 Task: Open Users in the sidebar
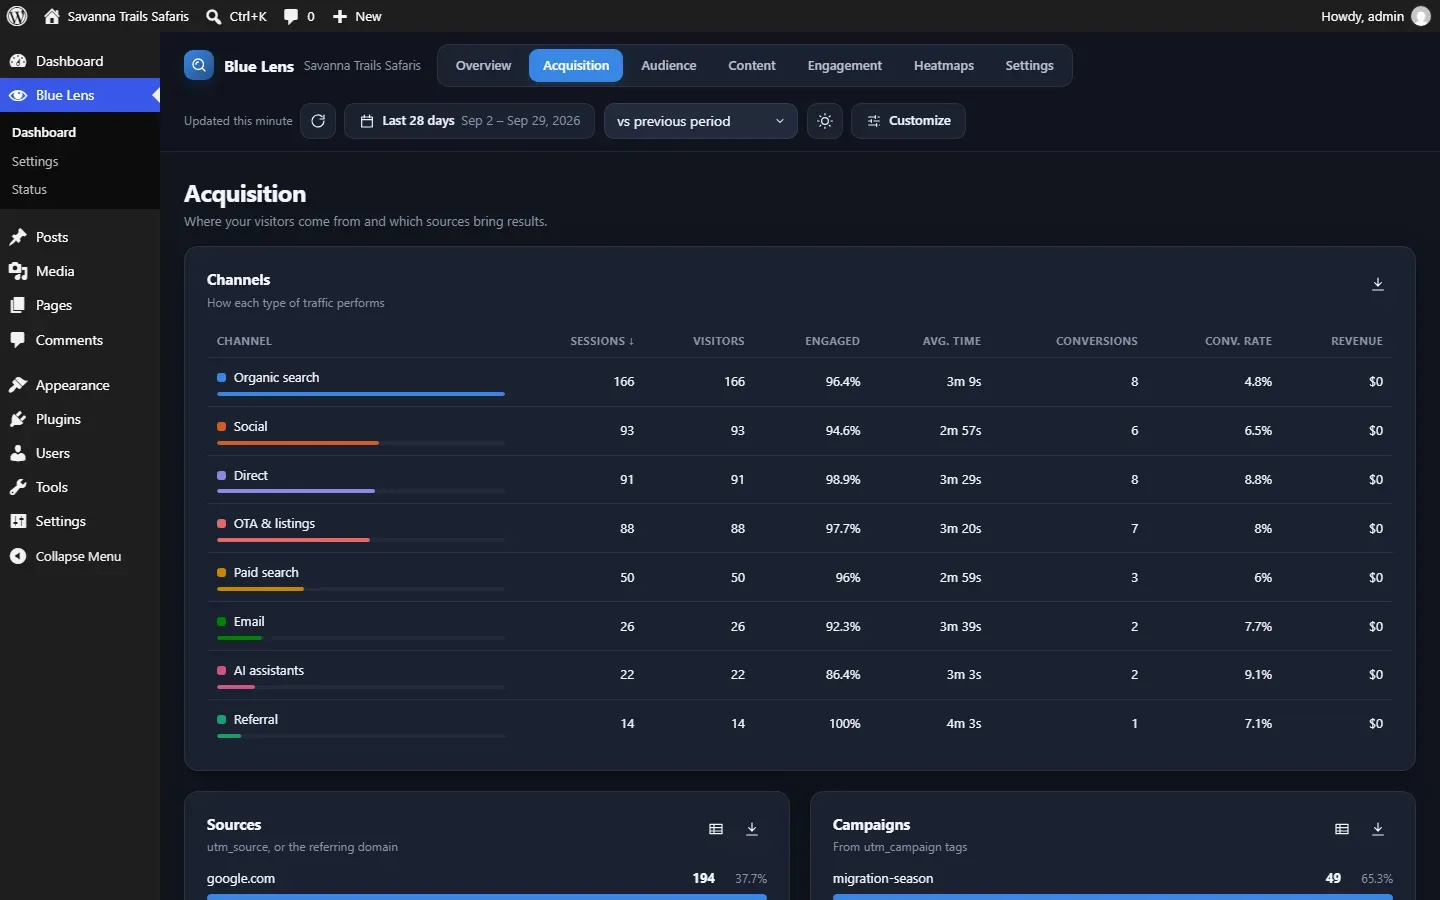coord(80,453)
